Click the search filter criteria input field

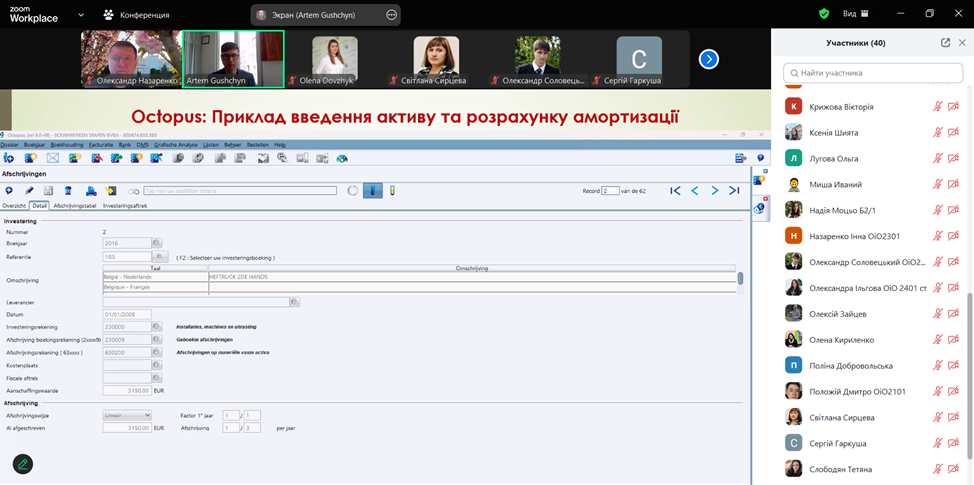pos(240,191)
